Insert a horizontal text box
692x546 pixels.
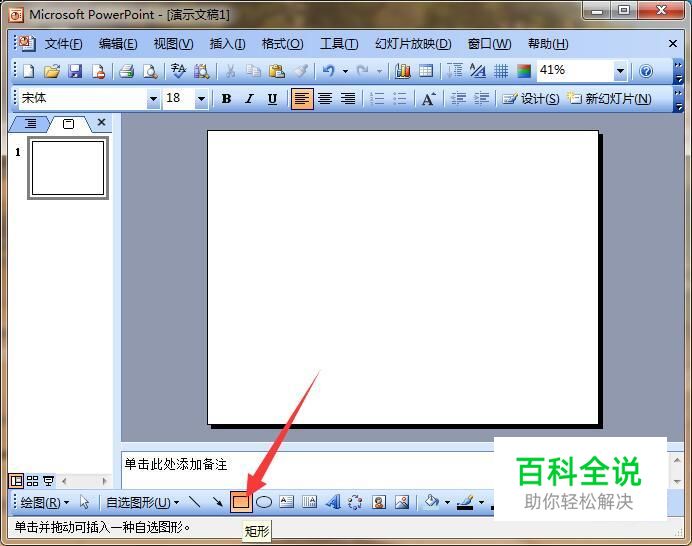(x=287, y=502)
